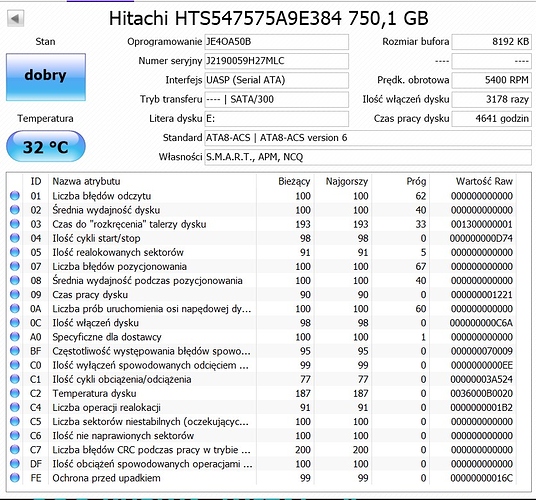Click raw value 000000001221

coord(482,295)
